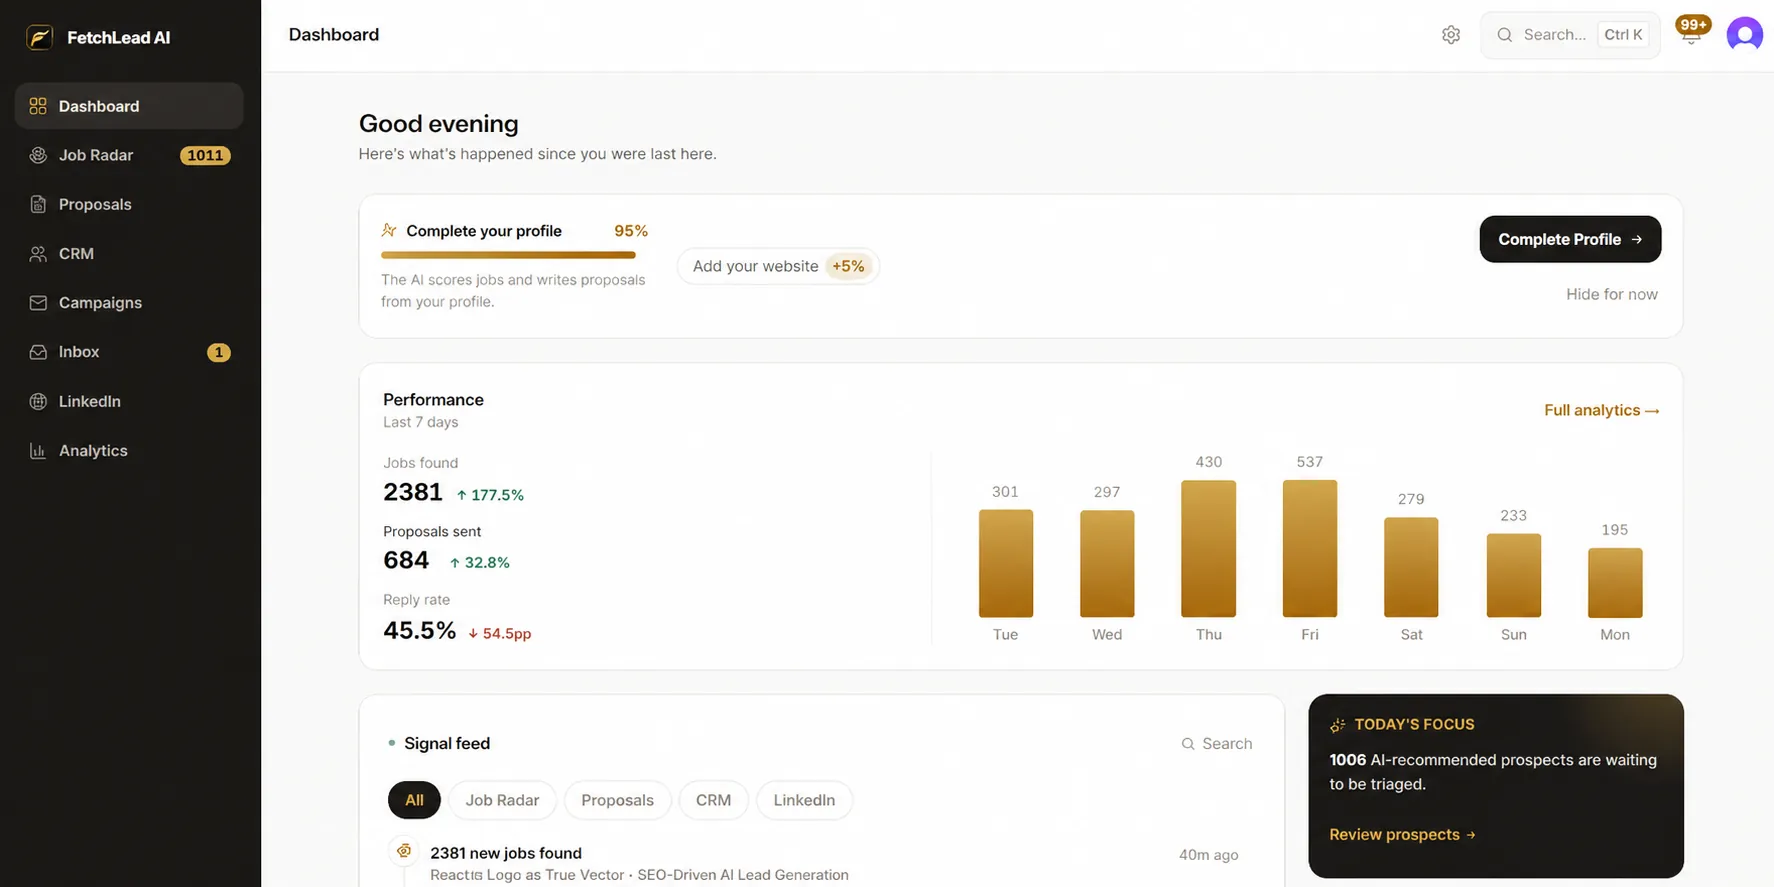This screenshot has height=887, width=1774.
Task: Click the Inbox tray icon
Action: (x=38, y=352)
